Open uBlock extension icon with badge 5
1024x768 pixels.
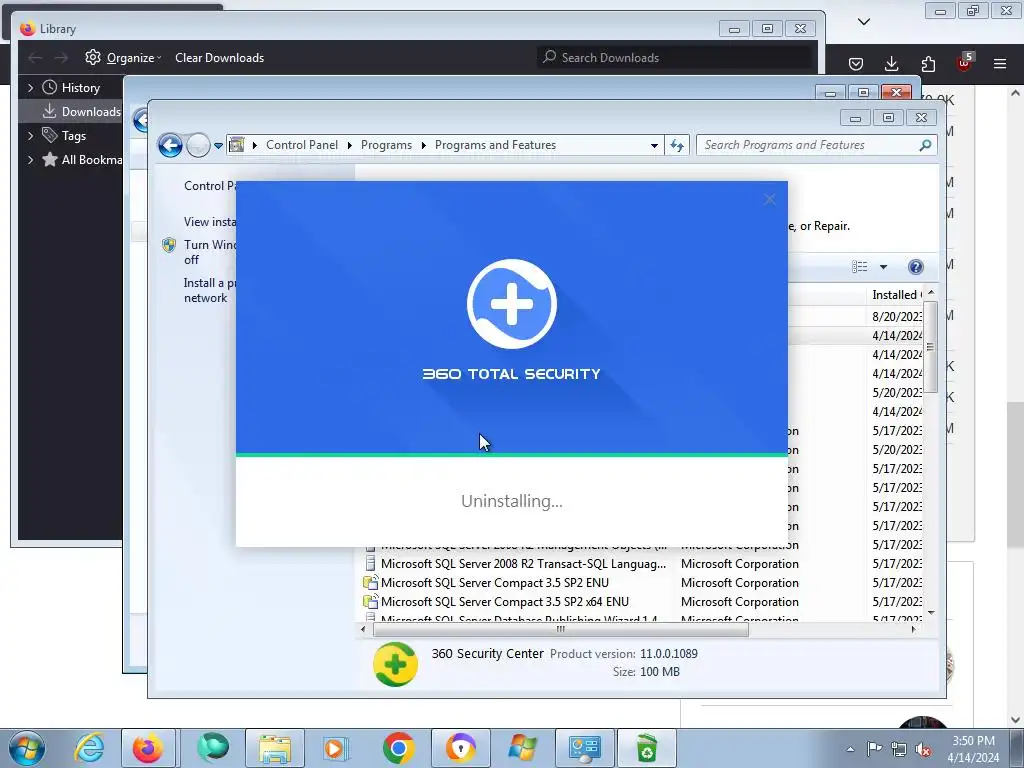click(964, 62)
